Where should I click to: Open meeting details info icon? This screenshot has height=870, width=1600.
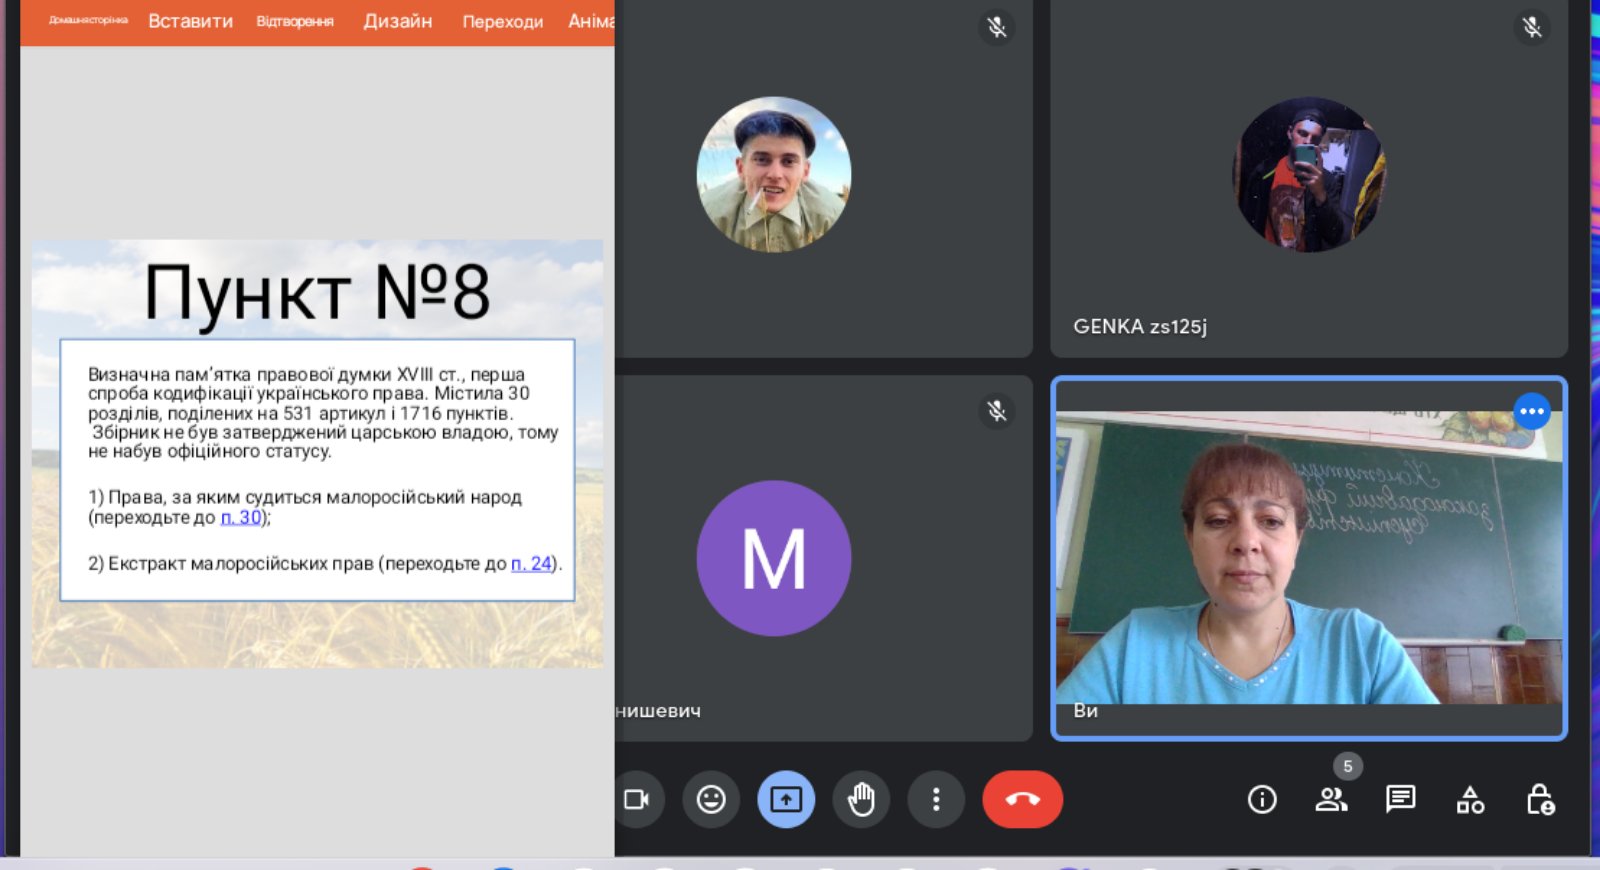(1262, 799)
